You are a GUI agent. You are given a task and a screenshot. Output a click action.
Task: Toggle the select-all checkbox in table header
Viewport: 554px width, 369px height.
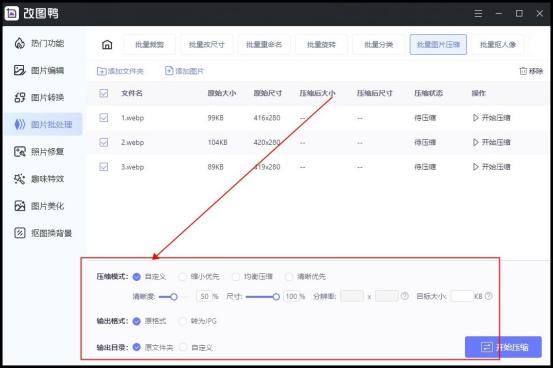[x=104, y=93]
